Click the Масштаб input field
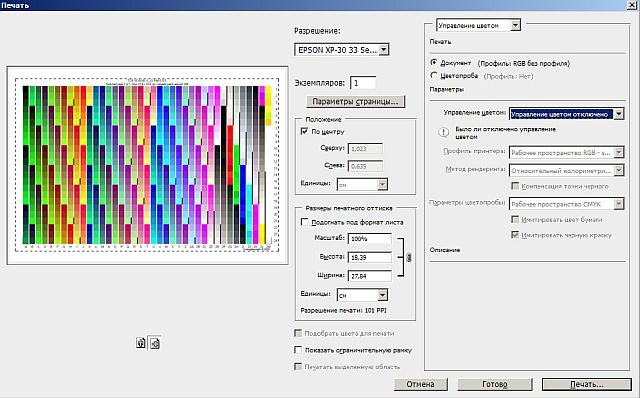The width and height of the screenshot is (640, 398). (370, 239)
